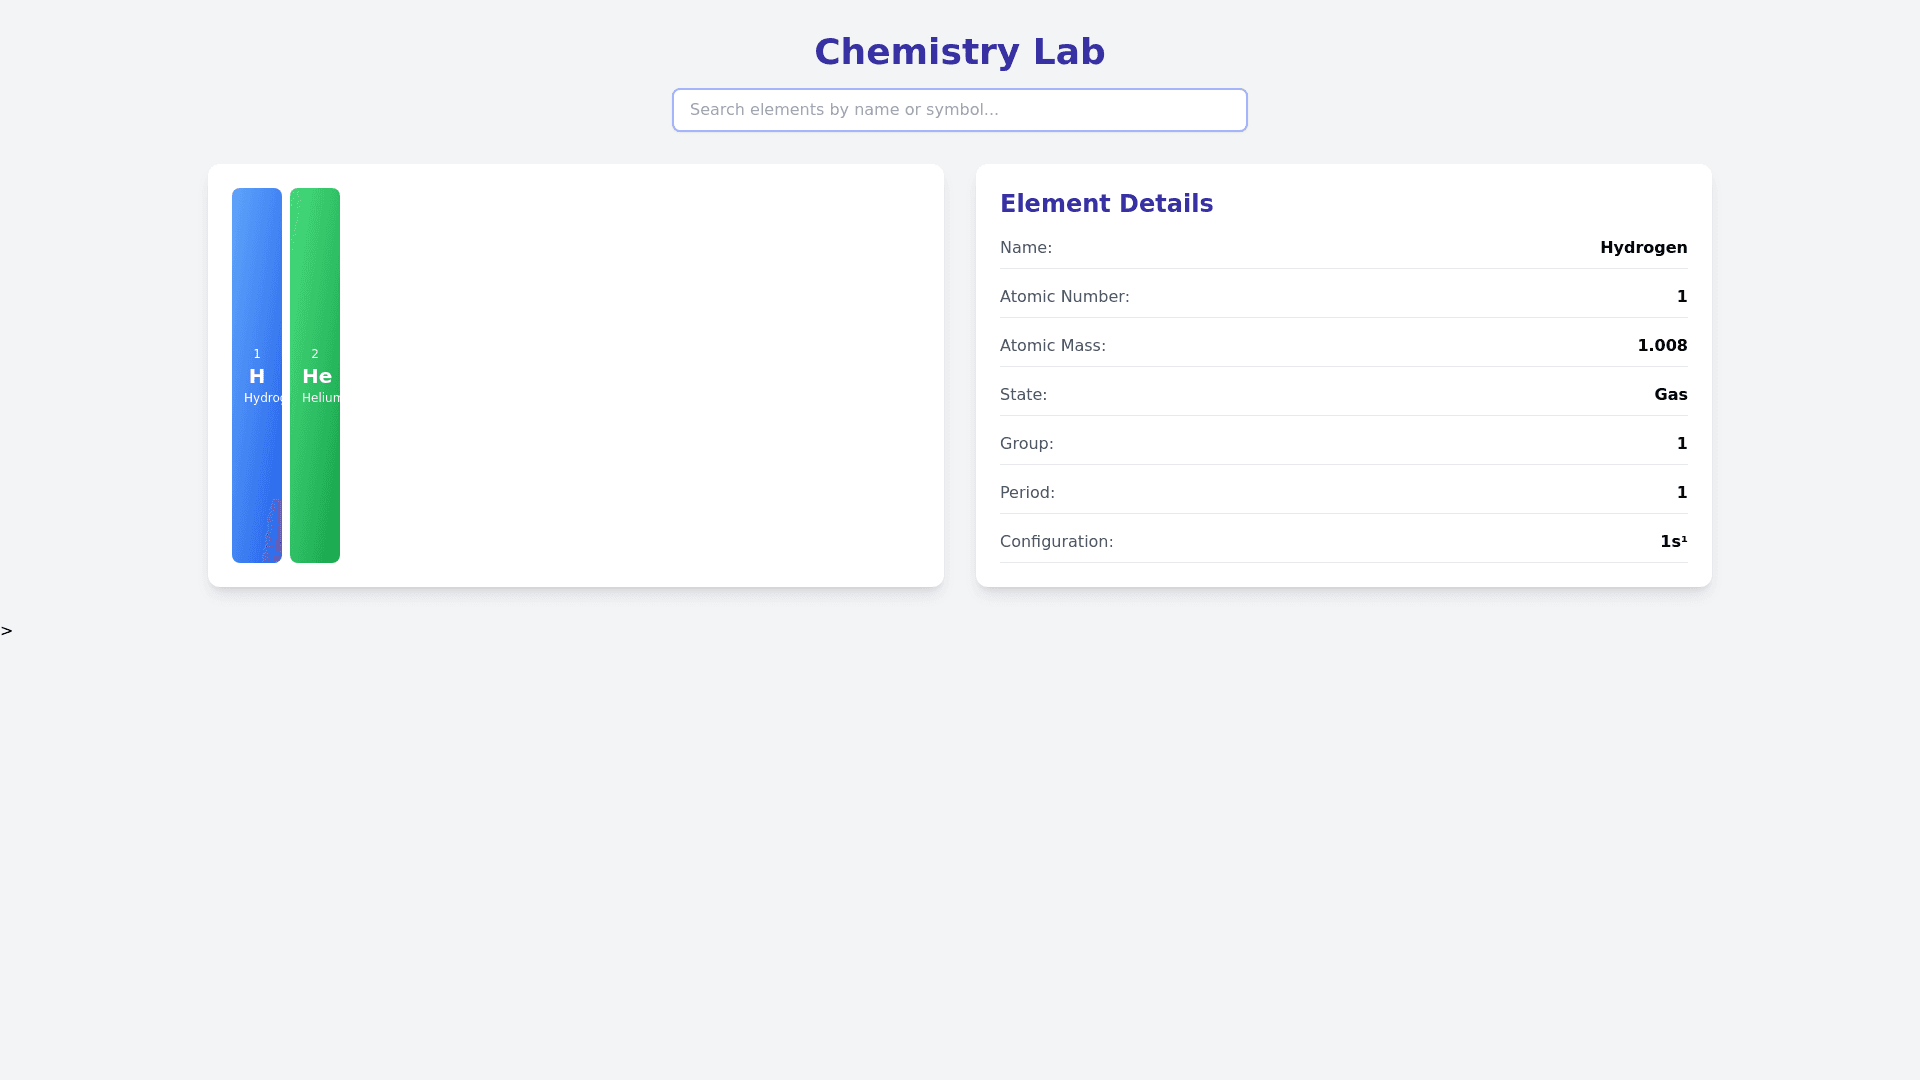Click the 'Group:' label
The image size is (1920, 1080).
click(x=1026, y=444)
